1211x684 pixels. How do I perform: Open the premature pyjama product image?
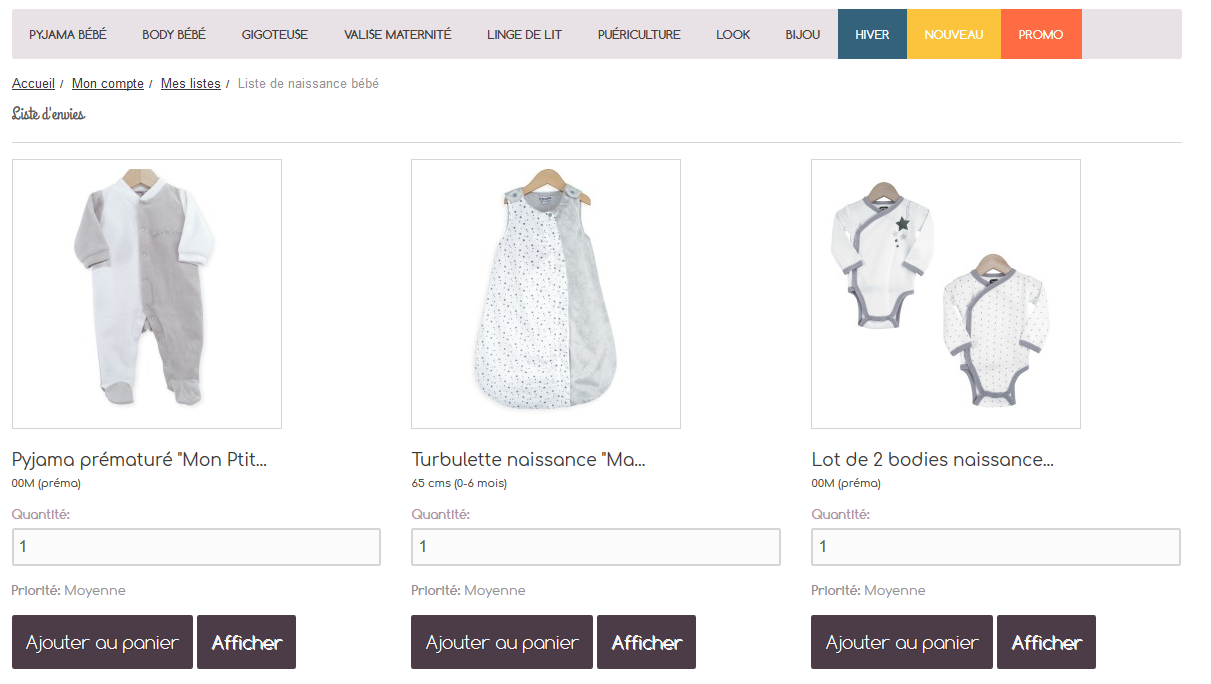[147, 294]
